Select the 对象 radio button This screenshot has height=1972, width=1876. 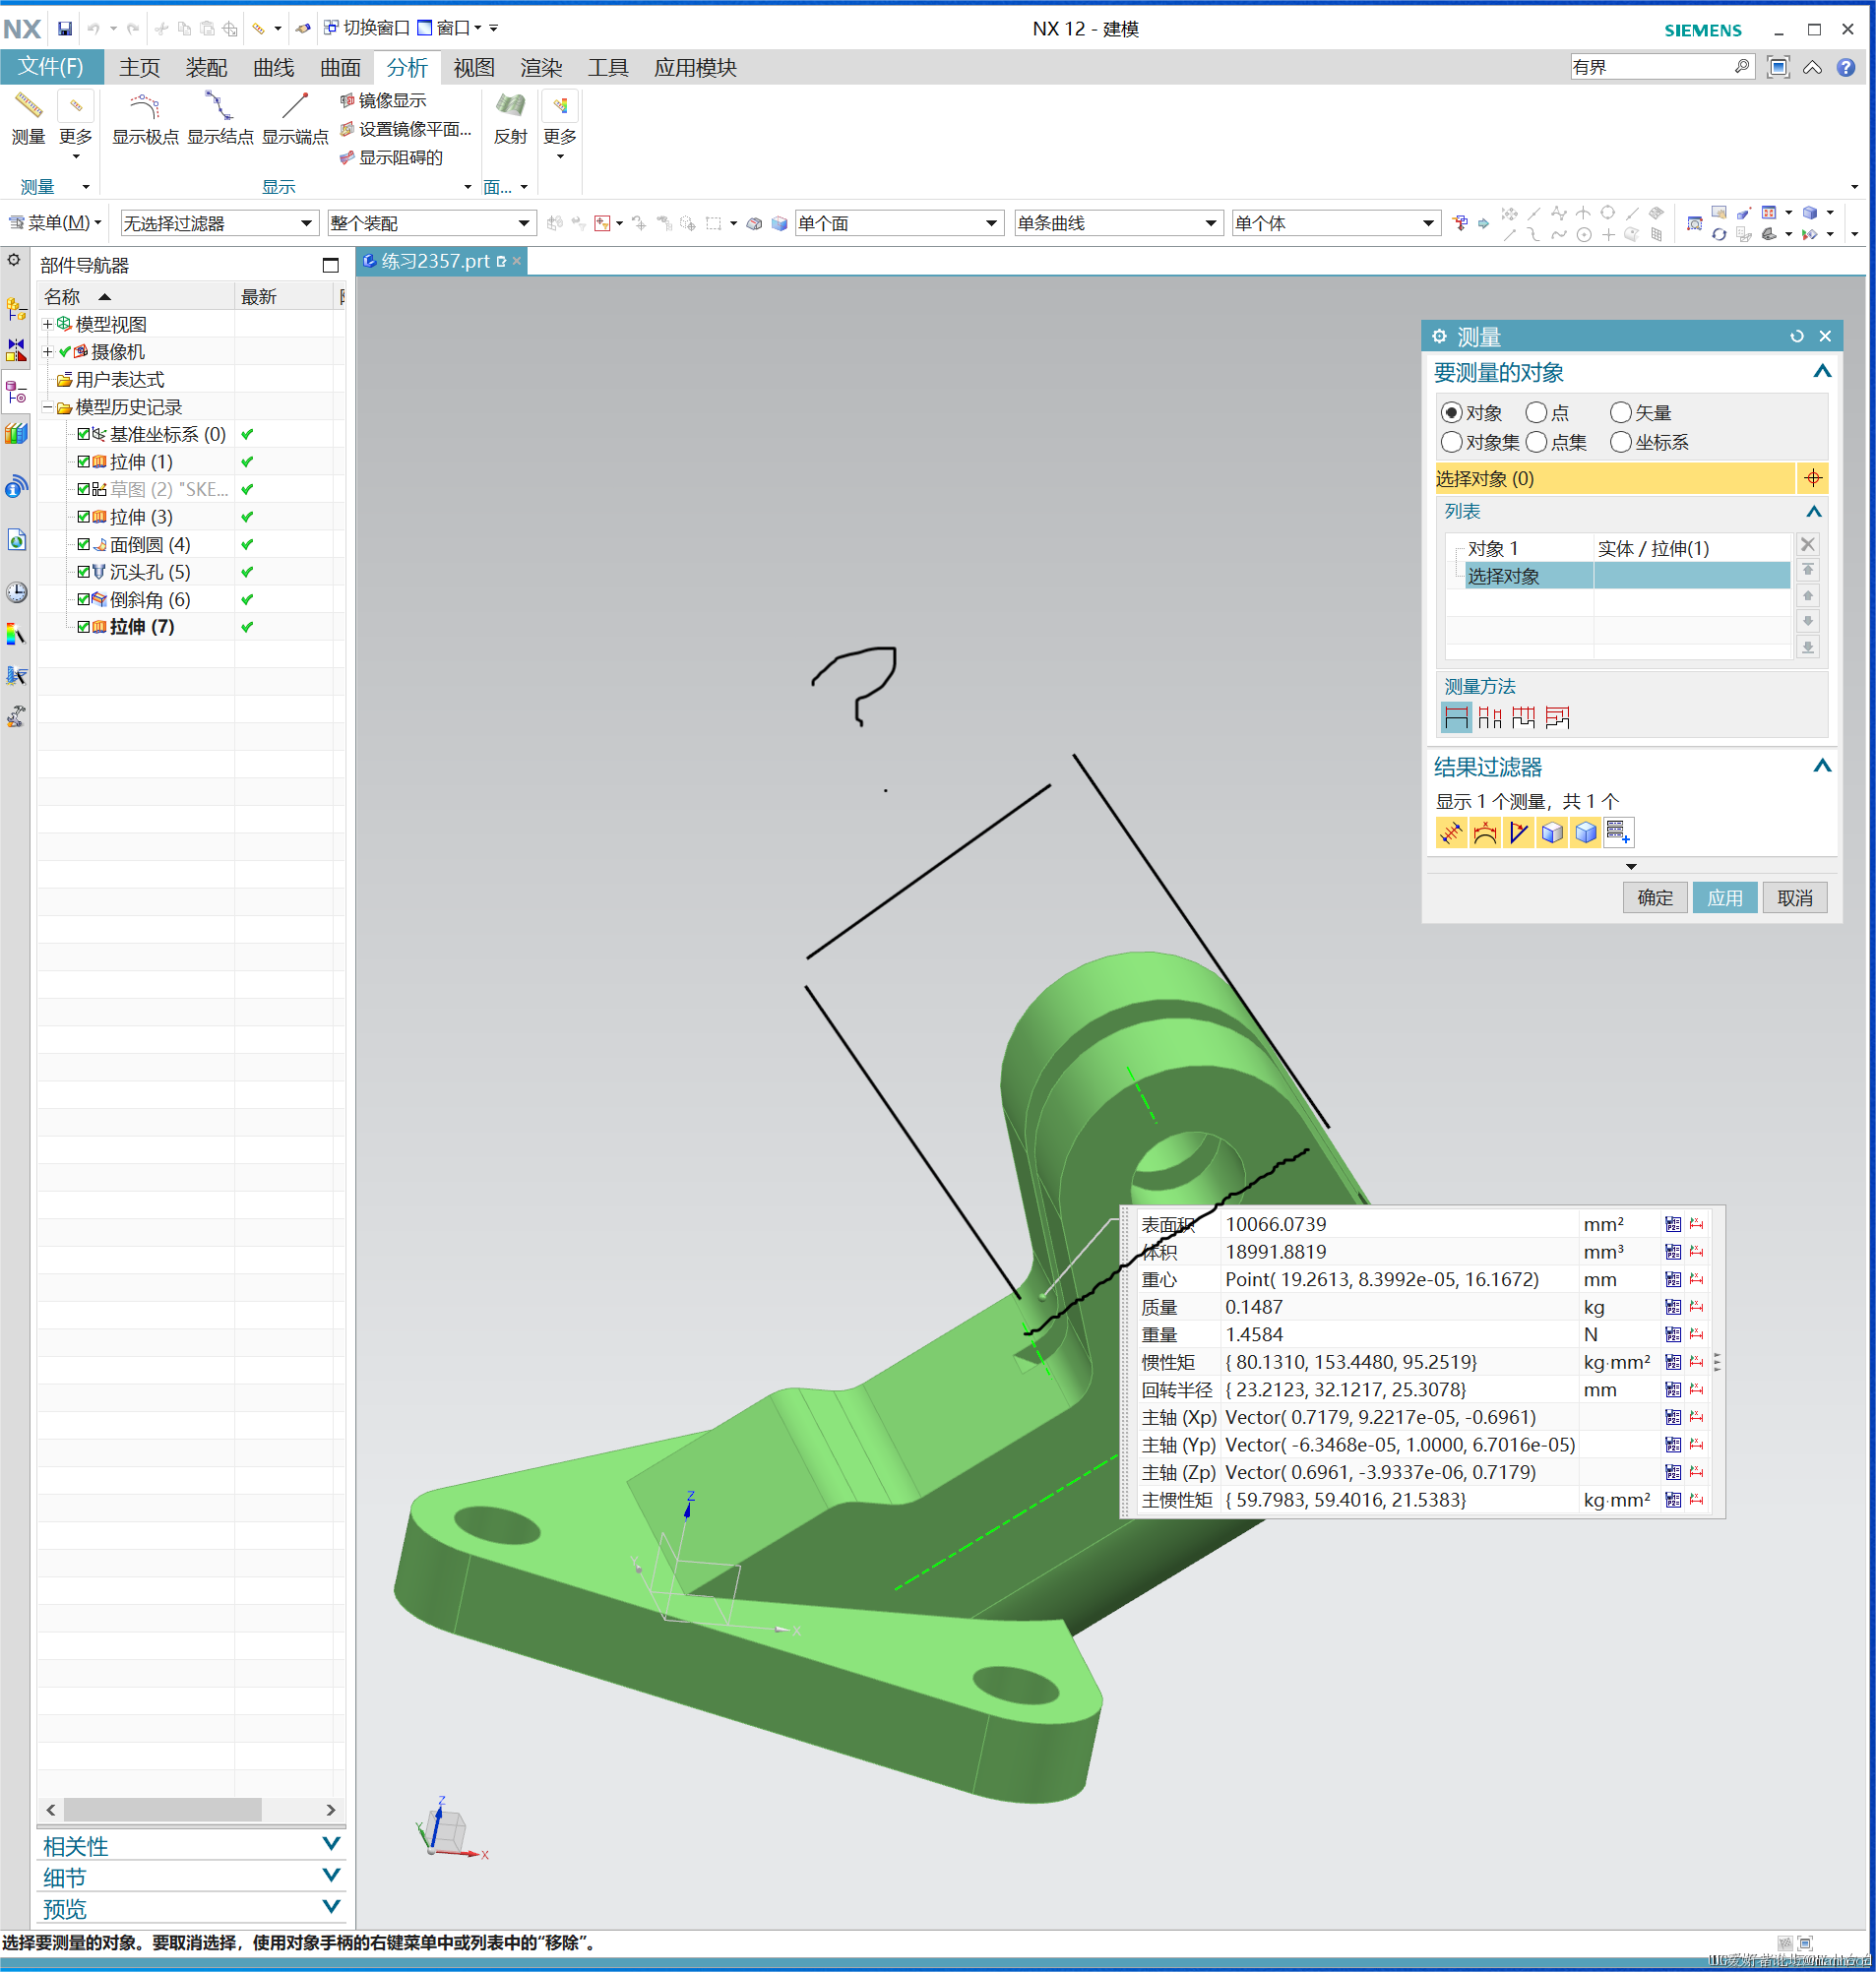pos(1451,412)
